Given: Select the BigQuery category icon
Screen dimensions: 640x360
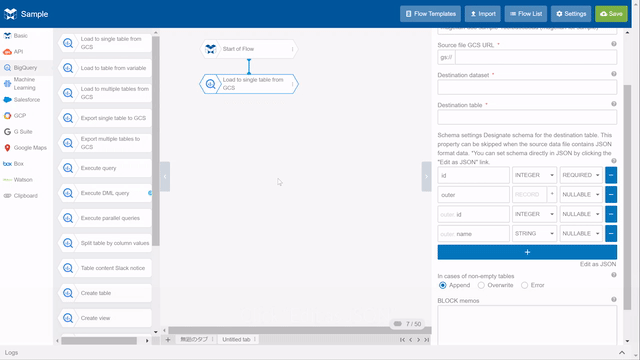Looking at the screenshot, I should click(x=7, y=68).
